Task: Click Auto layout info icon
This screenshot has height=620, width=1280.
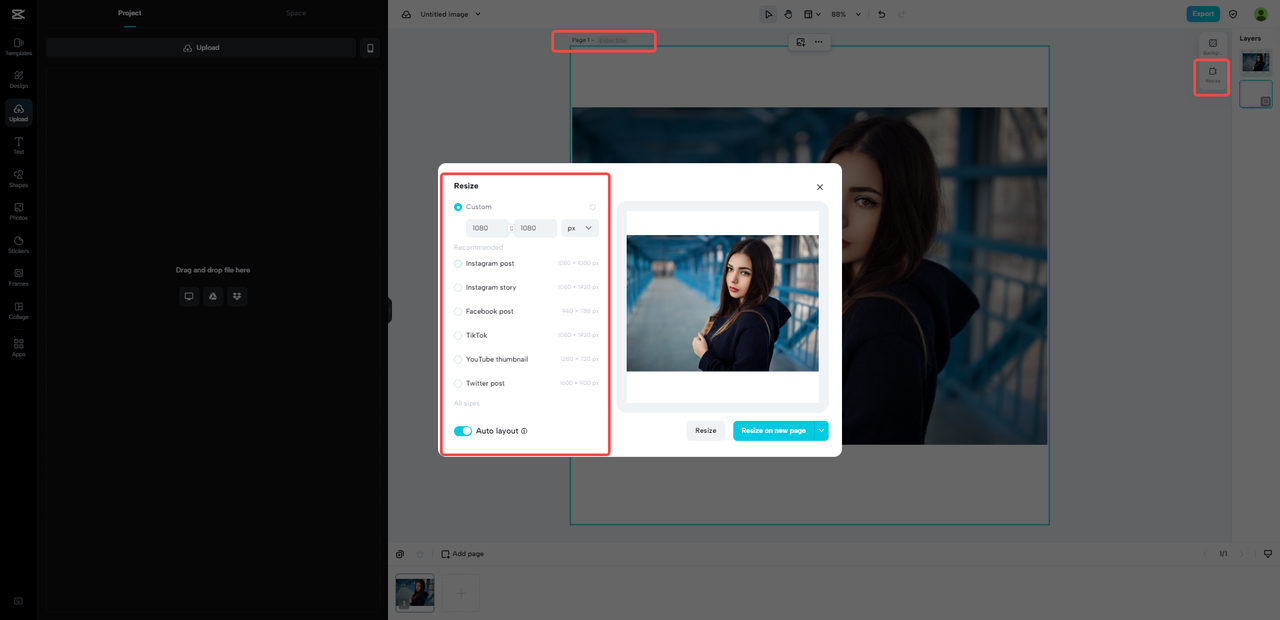Action: [x=524, y=431]
